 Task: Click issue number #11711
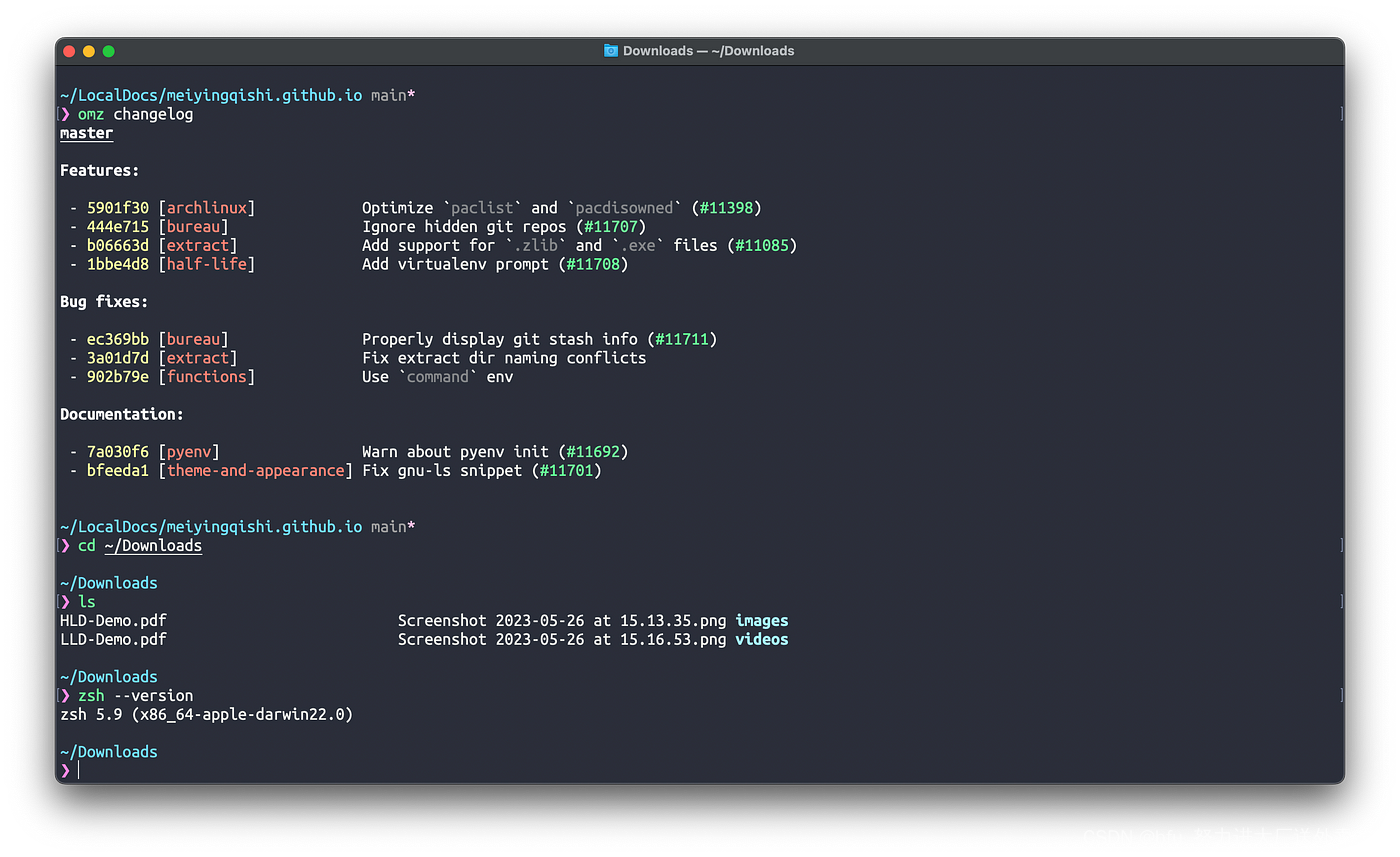coord(682,340)
